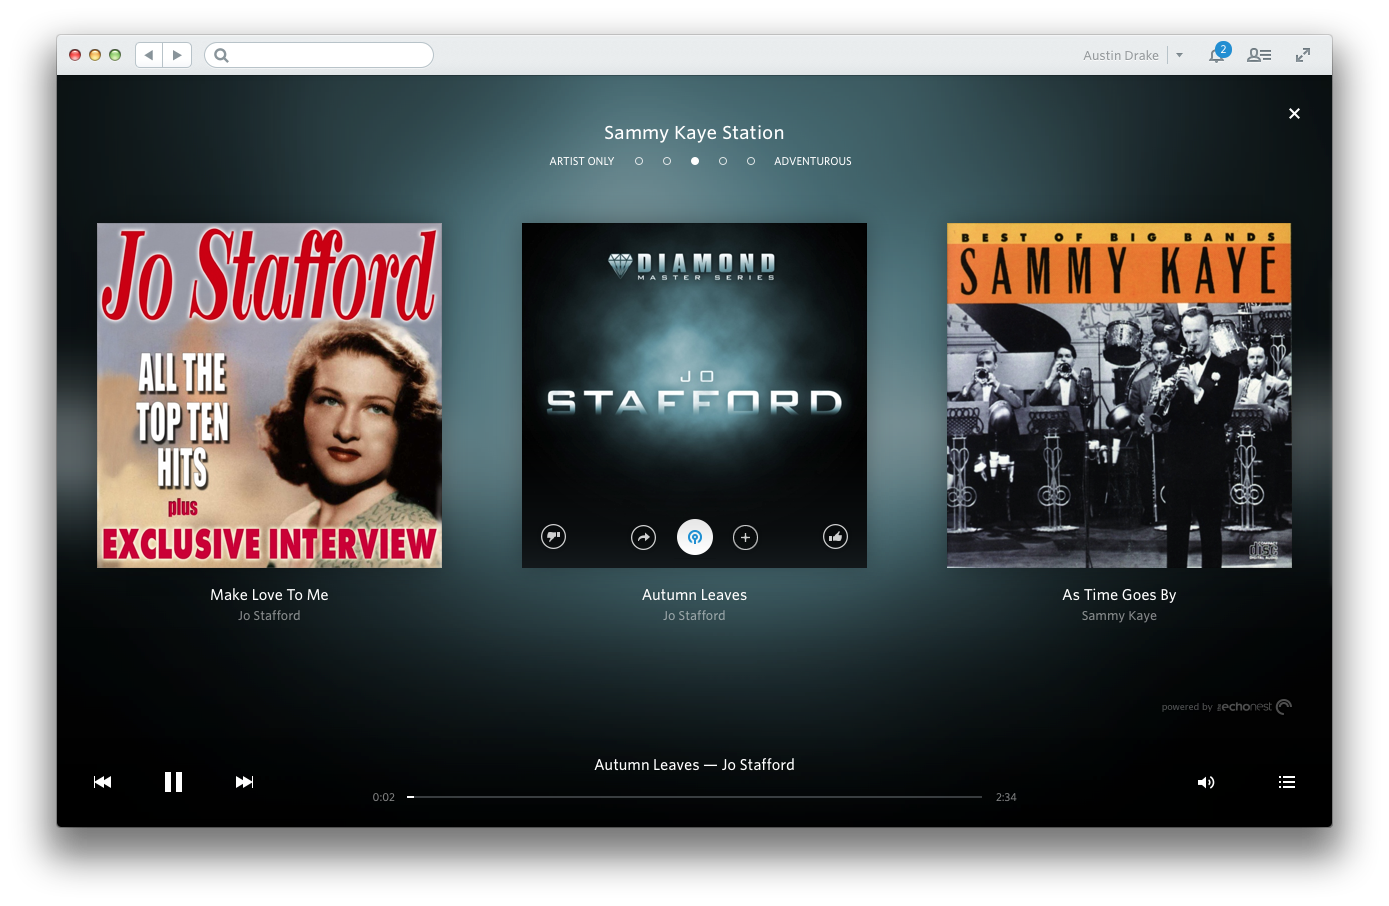Skip to the next track
Viewport: 1389px width, 906px height.
(244, 782)
